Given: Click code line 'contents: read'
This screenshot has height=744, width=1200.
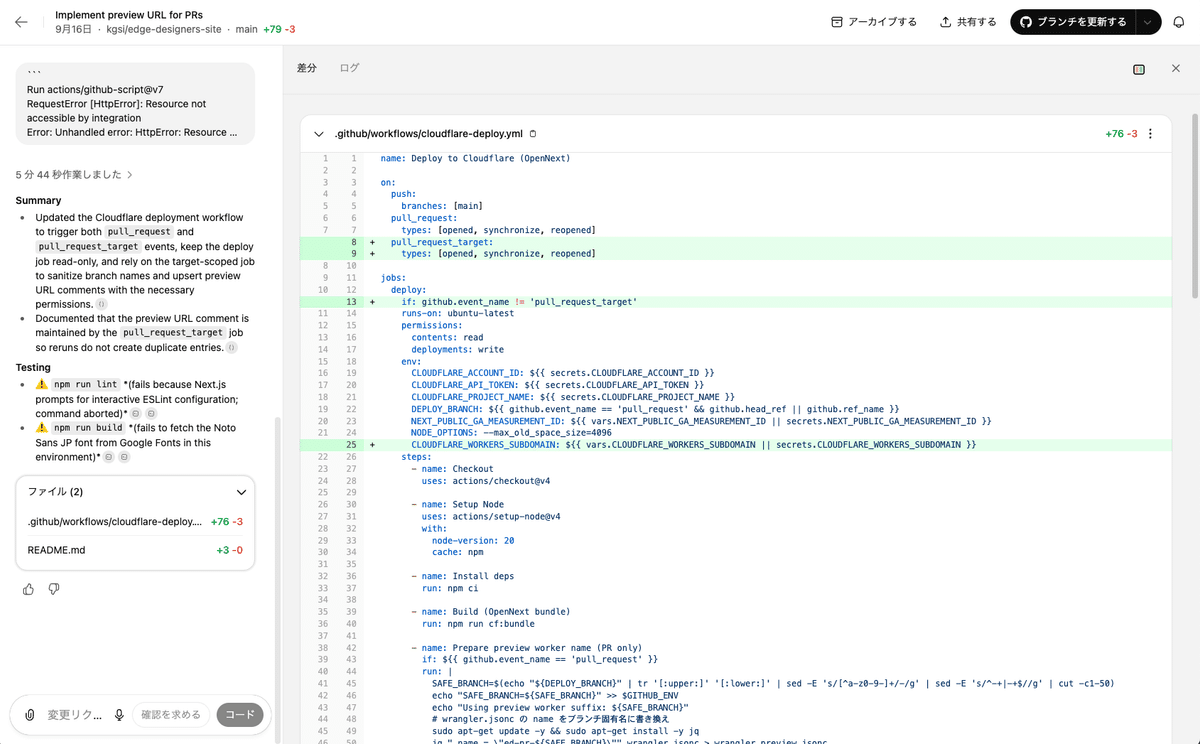Looking at the screenshot, I should tap(447, 337).
